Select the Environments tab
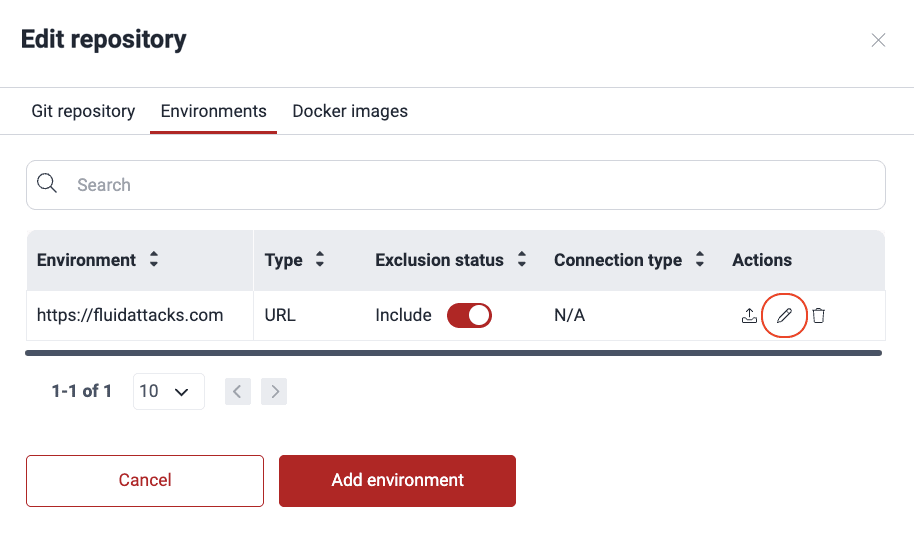The width and height of the screenshot is (914, 533). click(213, 111)
